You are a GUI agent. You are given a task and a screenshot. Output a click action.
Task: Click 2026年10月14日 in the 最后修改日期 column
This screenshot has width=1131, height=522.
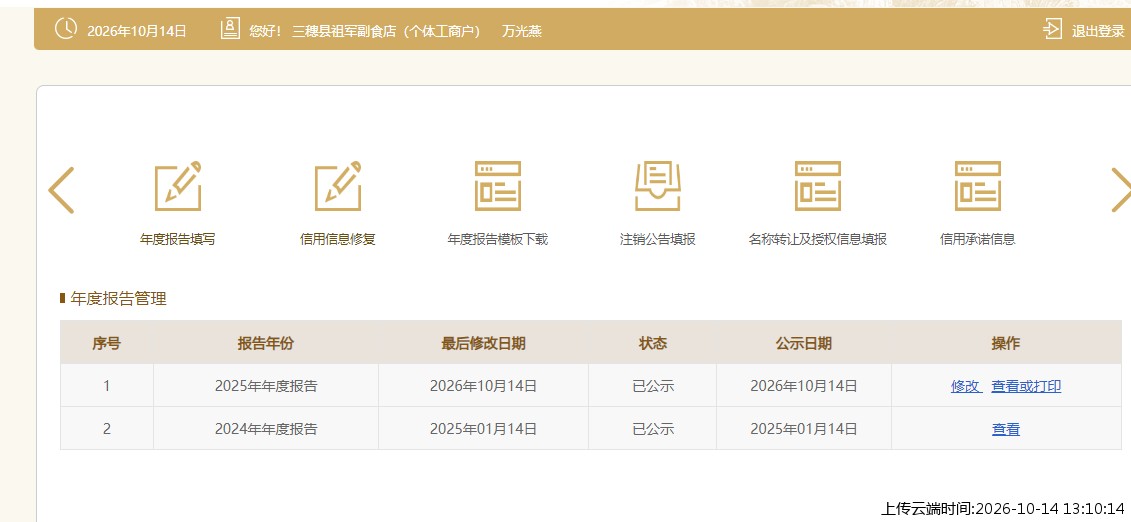[483, 386]
